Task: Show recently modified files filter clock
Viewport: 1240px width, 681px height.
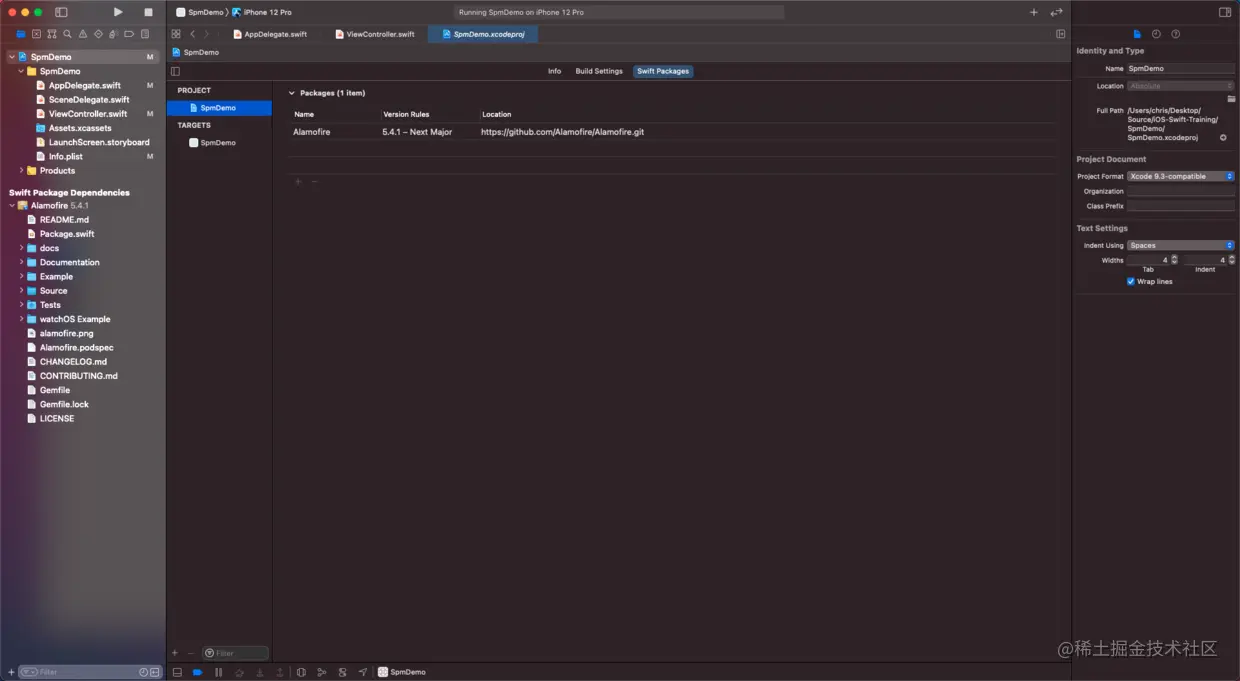Action: point(144,672)
